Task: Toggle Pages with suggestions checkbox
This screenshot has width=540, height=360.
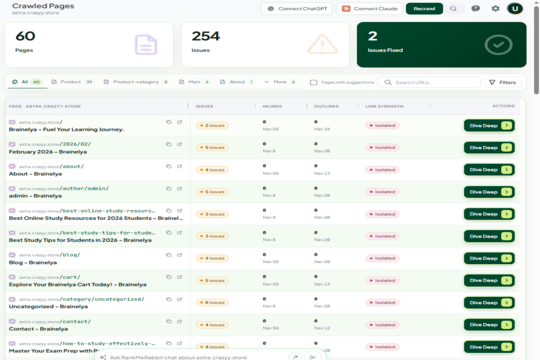Action: (x=313, y=82)
